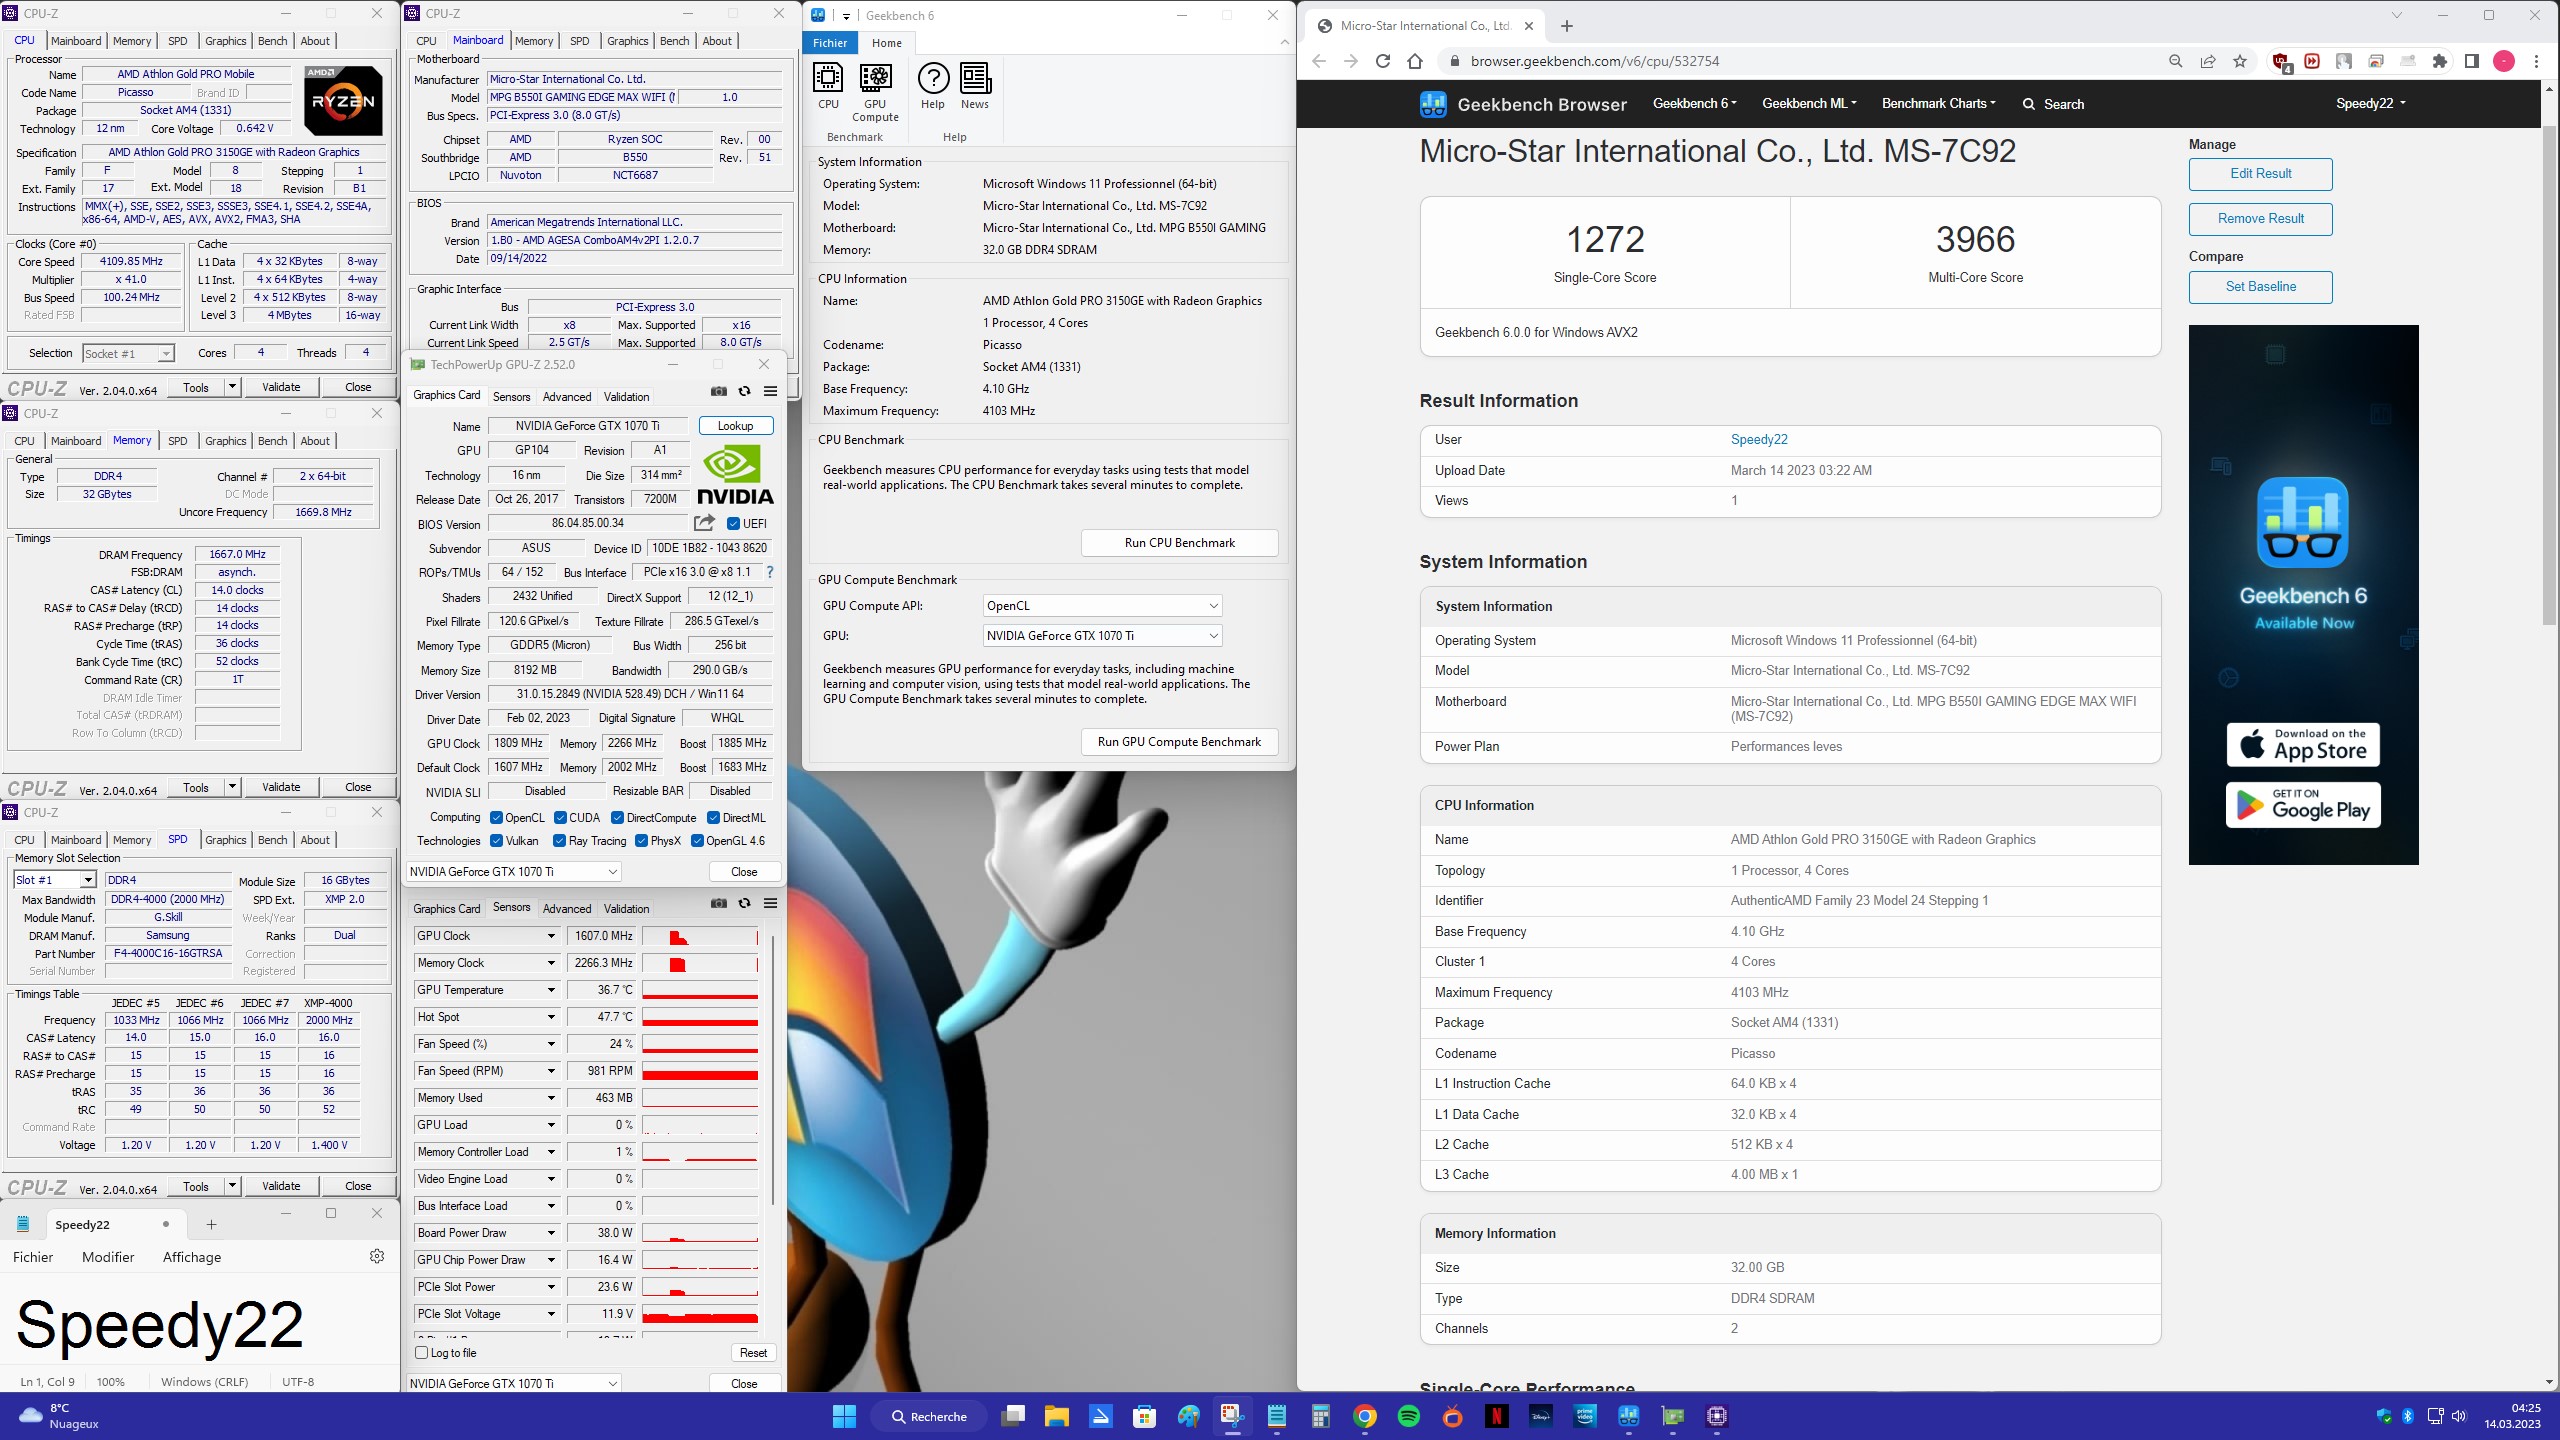Screen dimensions: 2560x1440
Task: Open GPU dropdown in Geekbench GPU Compute section
Action: [1102, 635]
